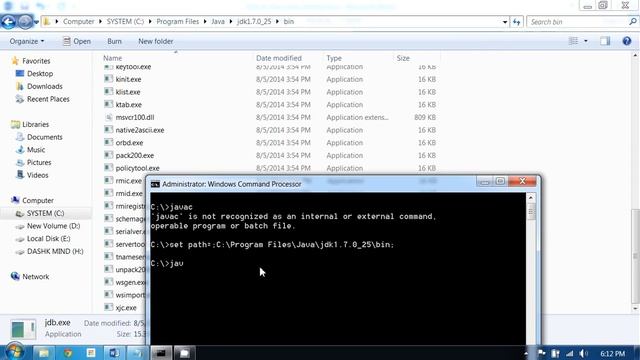Click the Search bin input field

577,22
